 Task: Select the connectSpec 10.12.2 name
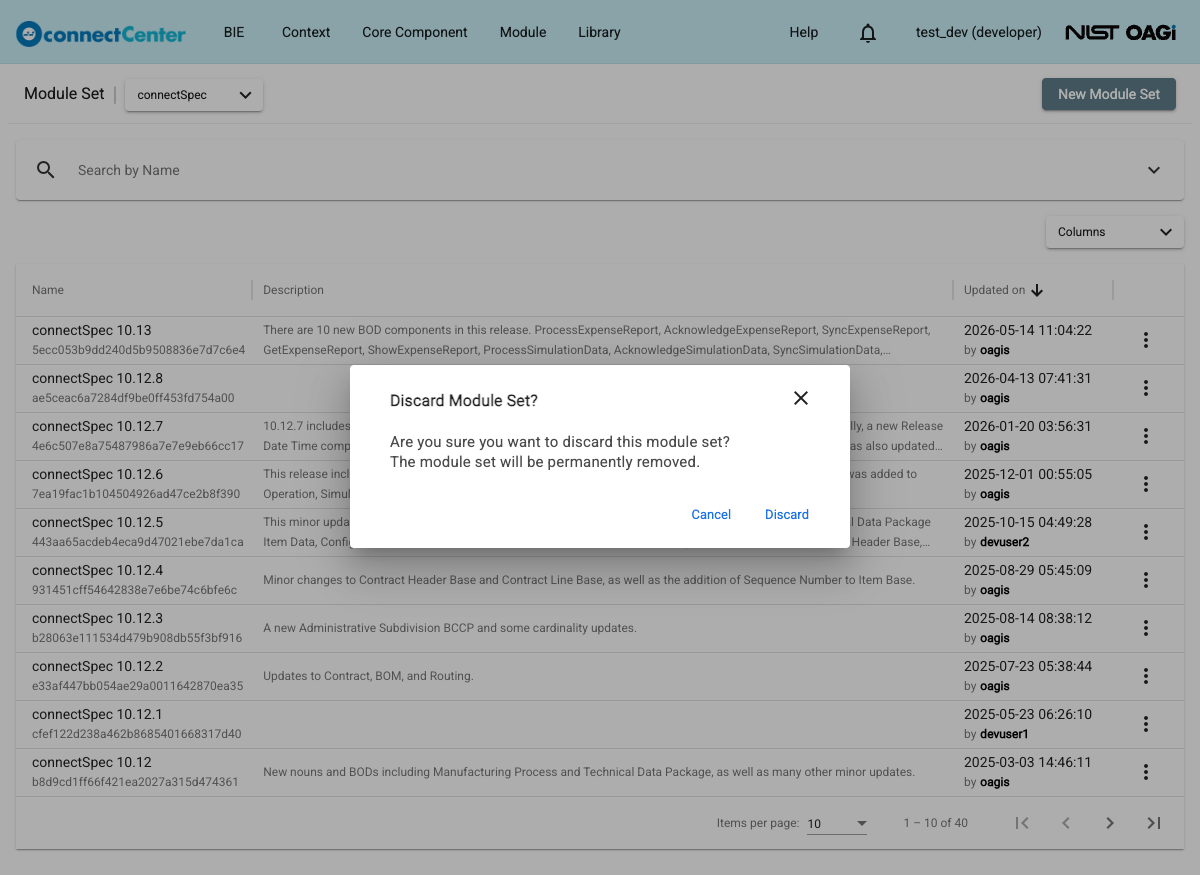coord(97,666)
